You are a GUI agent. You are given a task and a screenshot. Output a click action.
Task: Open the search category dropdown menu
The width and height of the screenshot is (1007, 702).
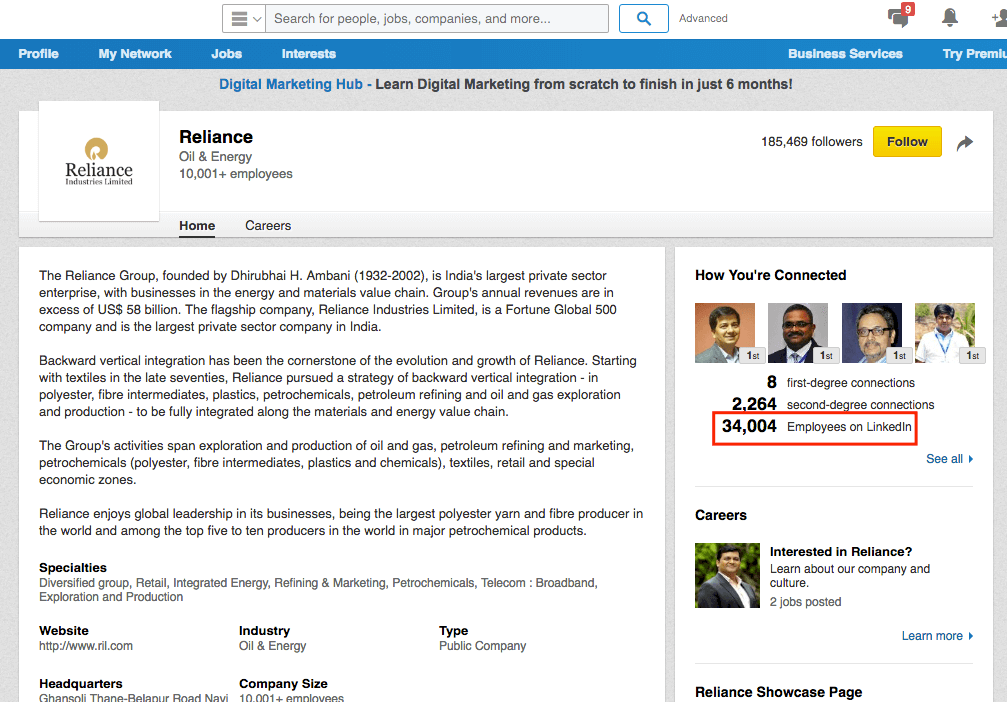244,19
